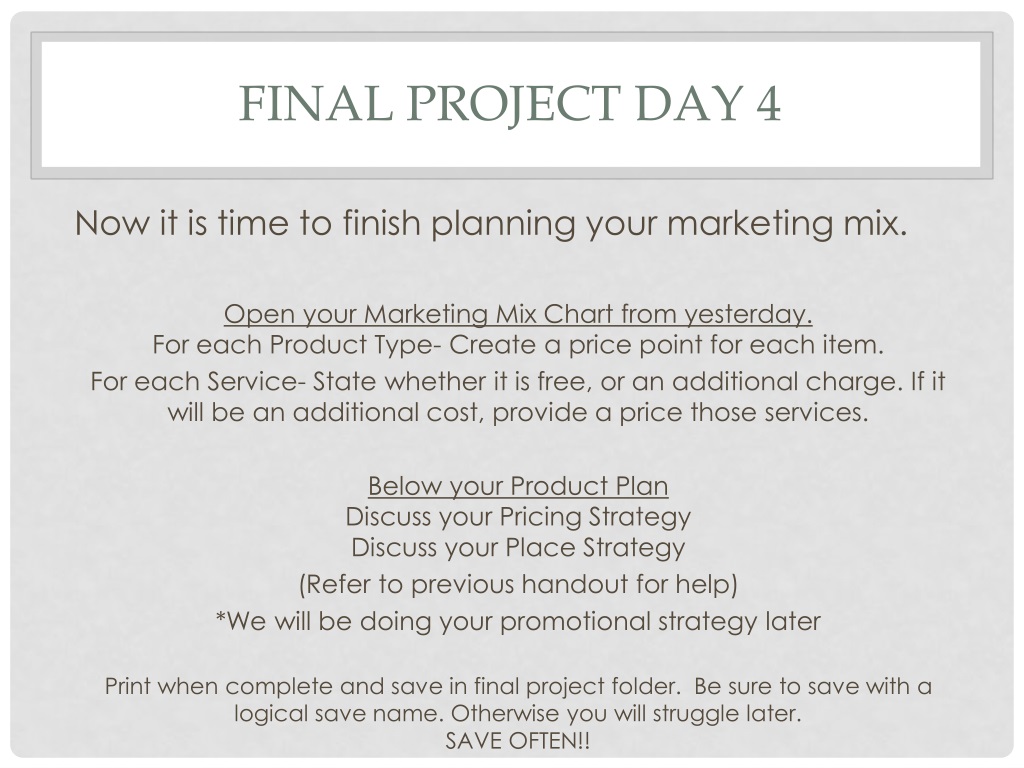Click the underlined Below your Product Plan heading

coord(518,486)
